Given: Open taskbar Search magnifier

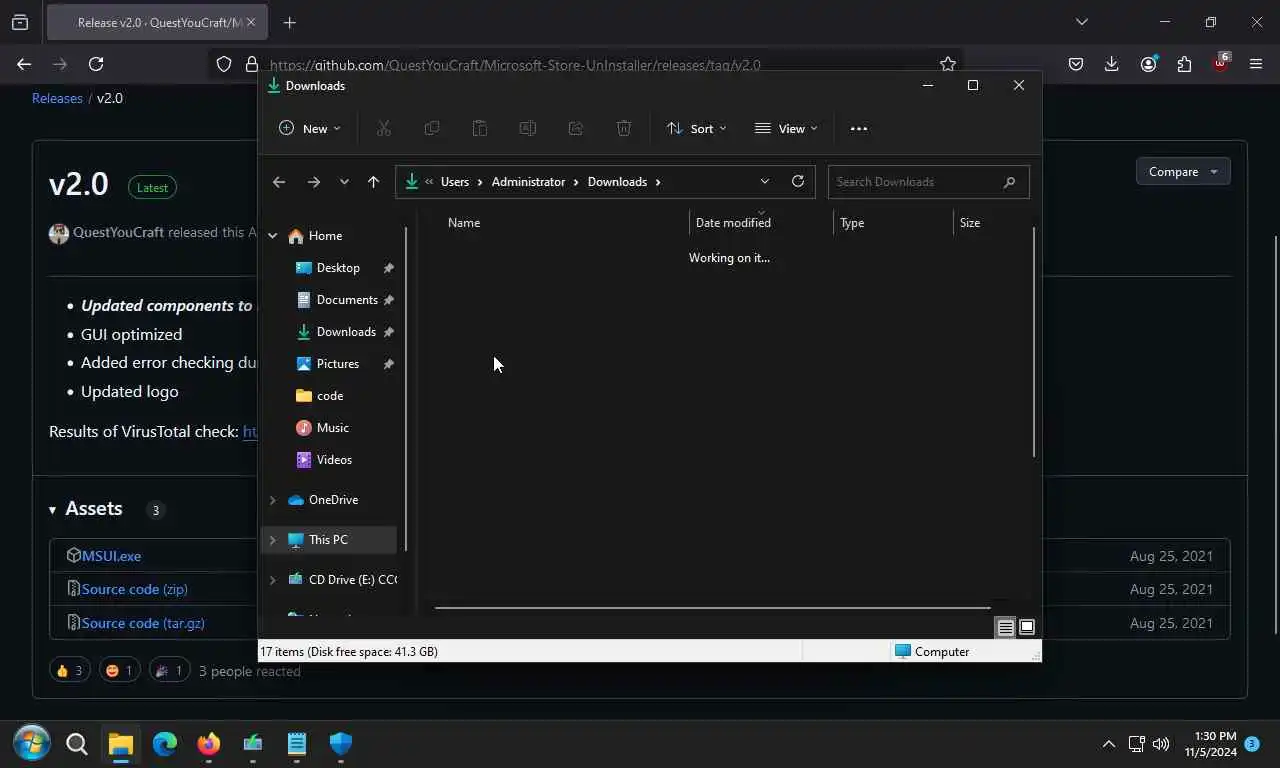Looking at the screenshot, I should coord(77,744).
